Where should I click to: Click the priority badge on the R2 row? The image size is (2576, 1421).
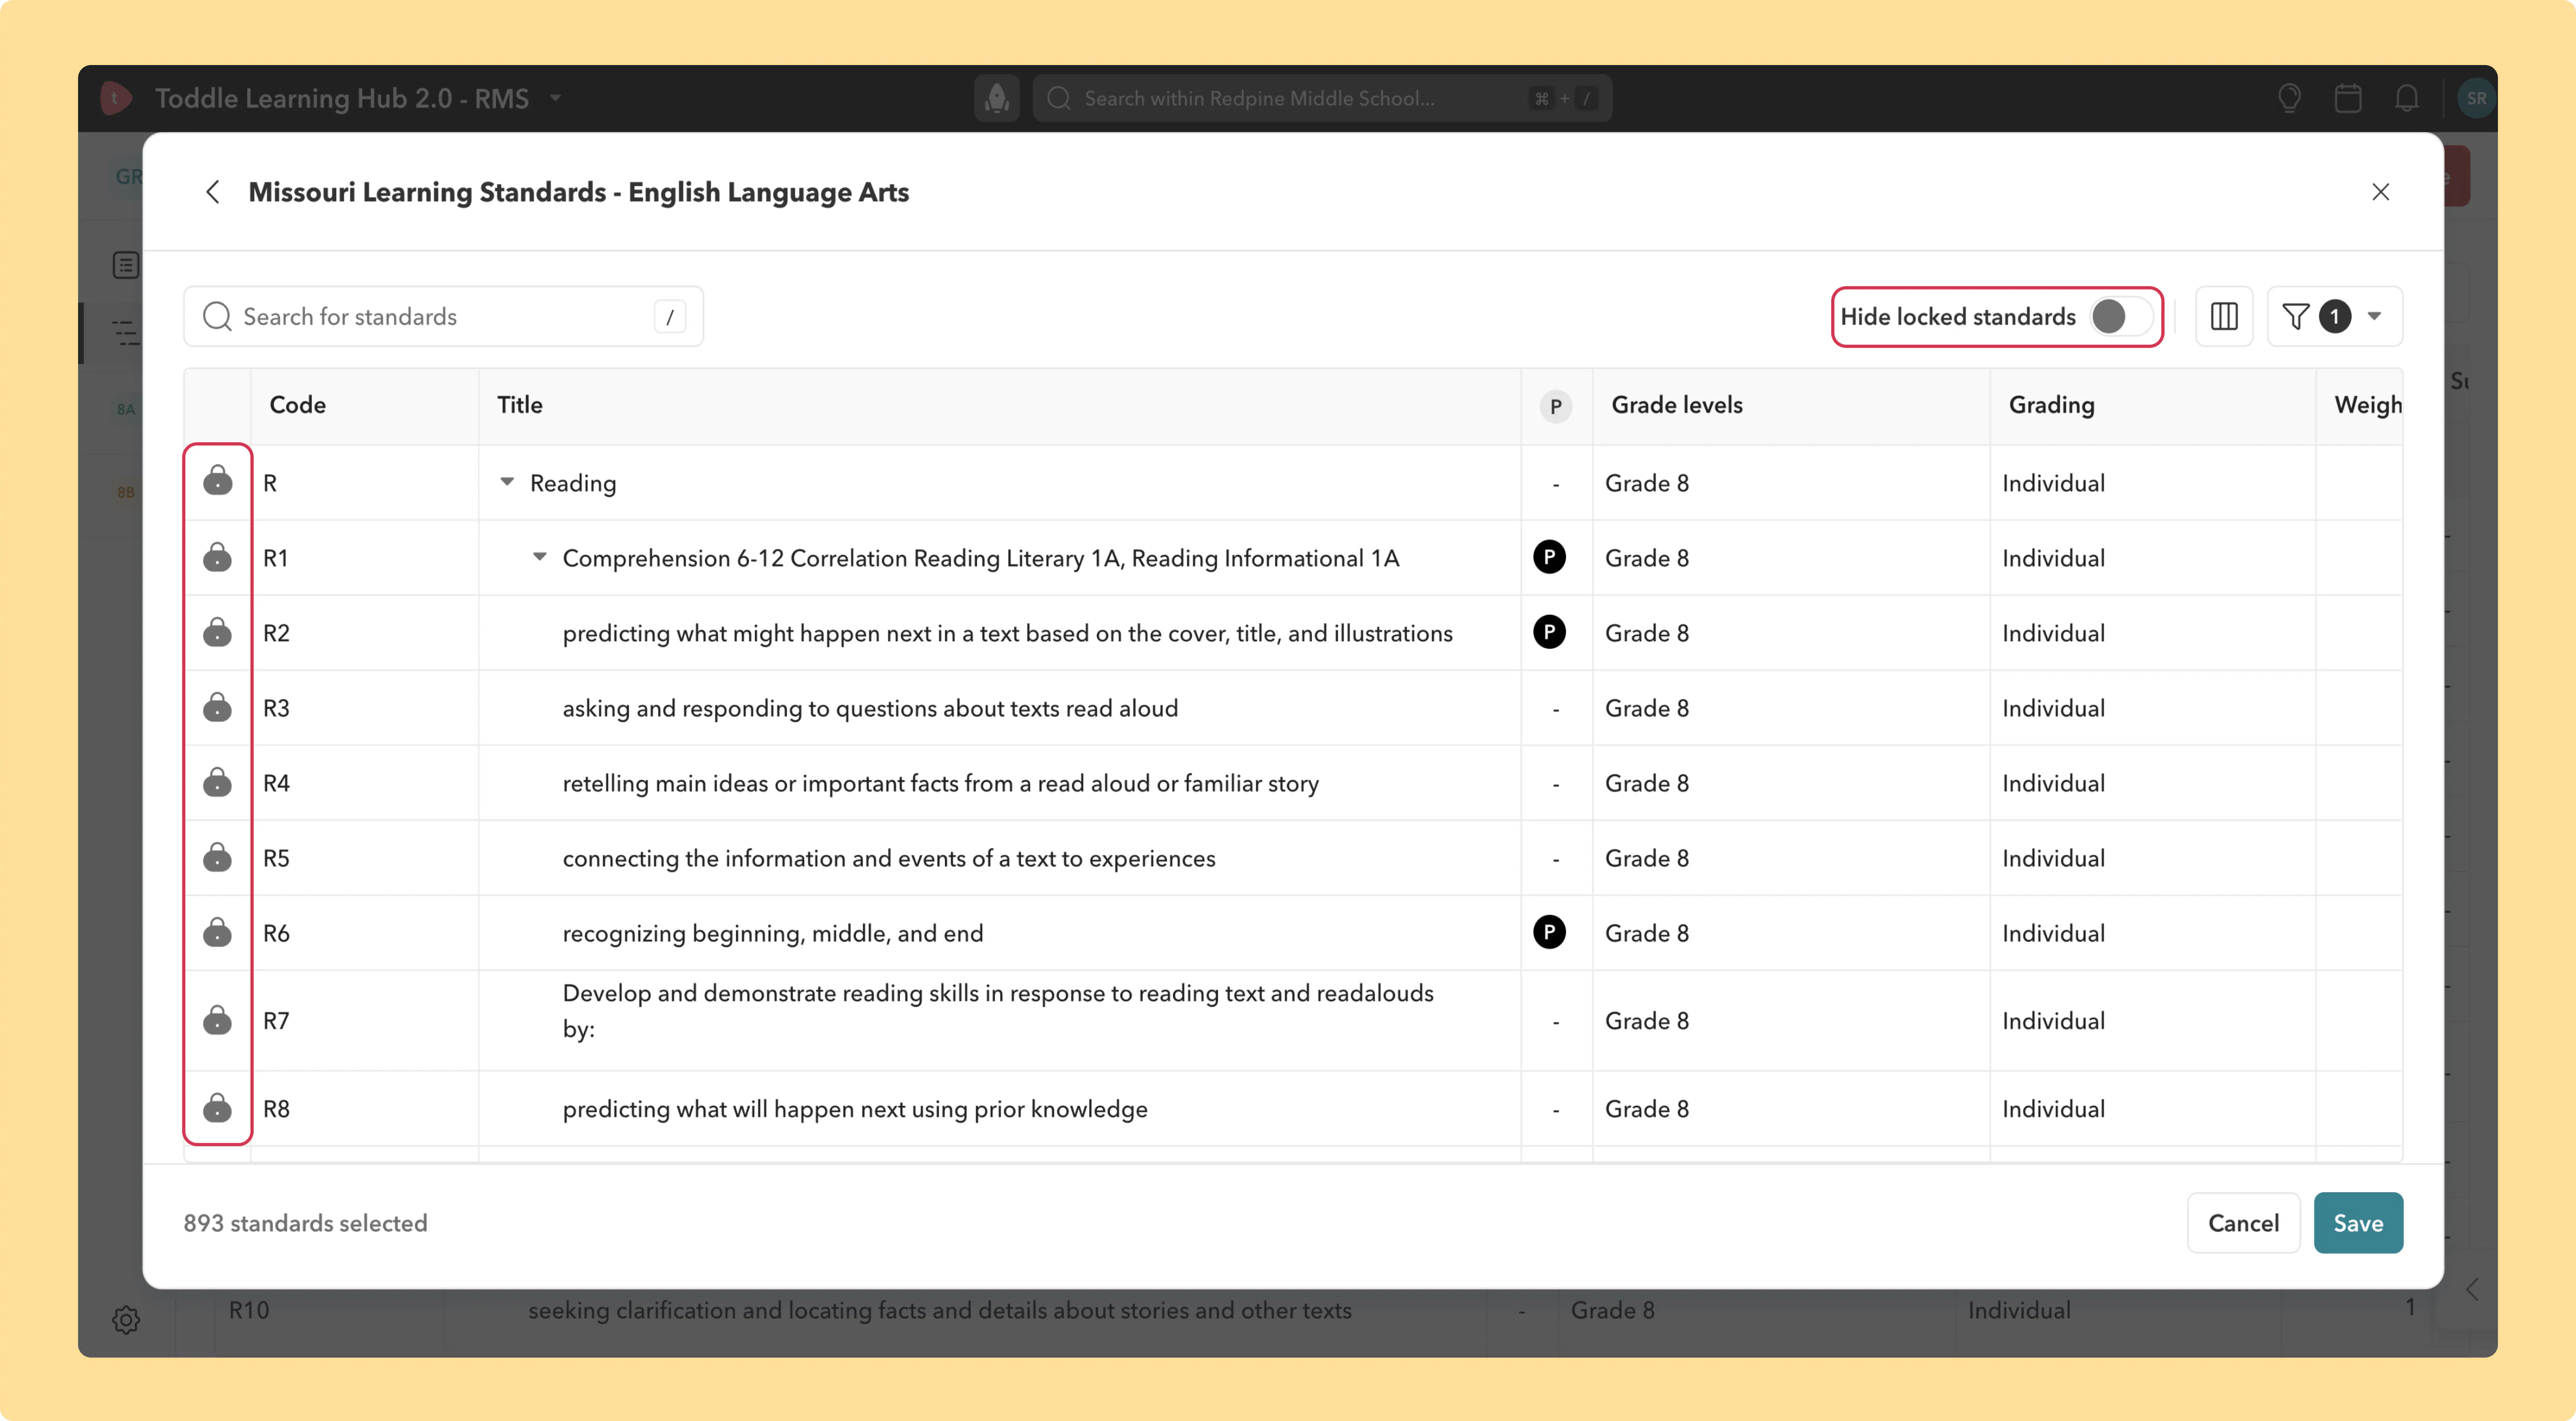(x=1549, y=632)
